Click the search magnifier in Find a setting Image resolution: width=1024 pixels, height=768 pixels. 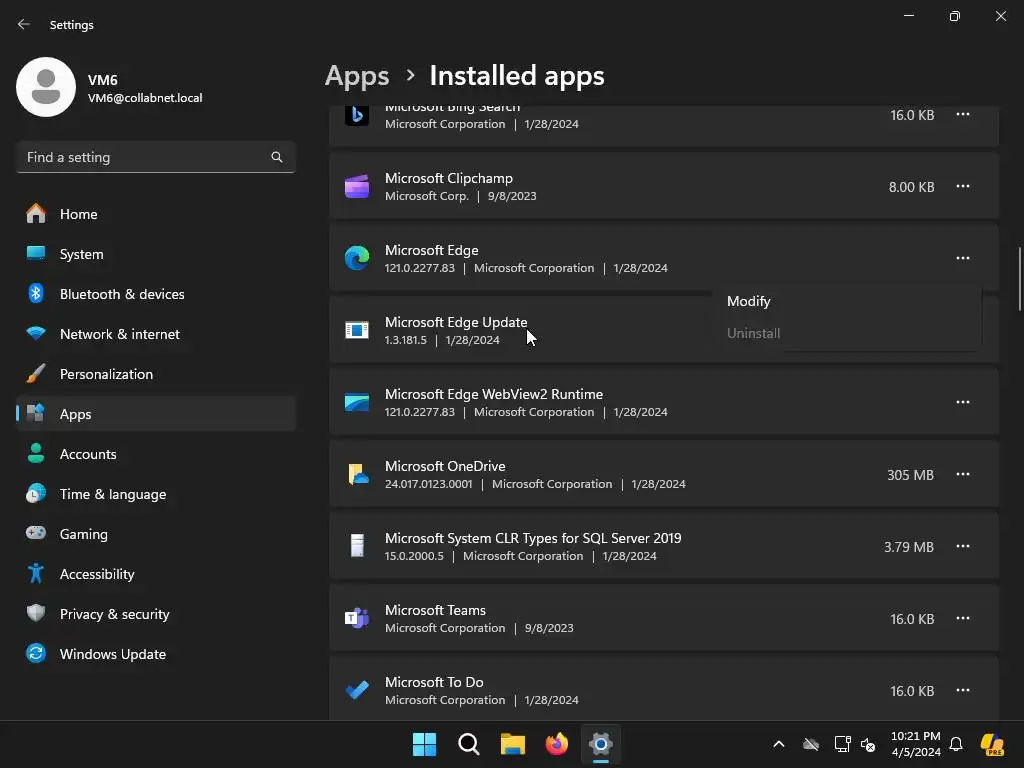pyautogui.click(x=277, y=157)
